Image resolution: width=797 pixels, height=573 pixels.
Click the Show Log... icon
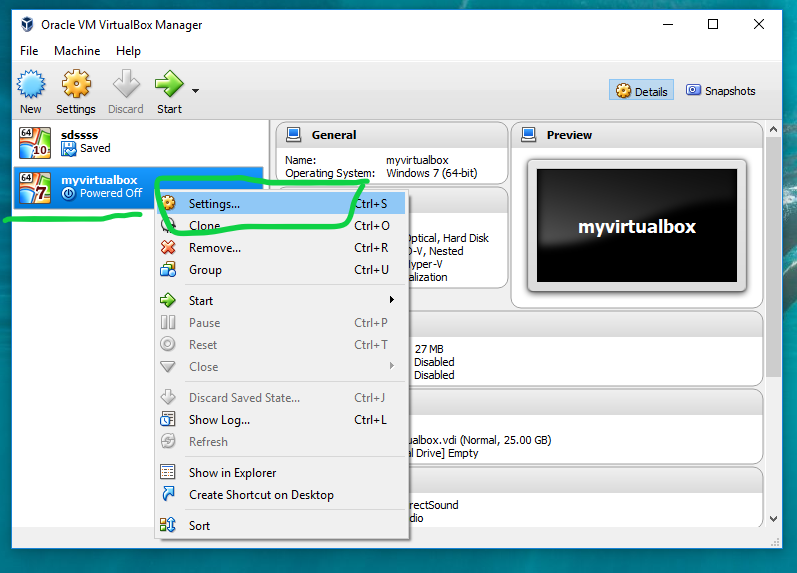169,420
